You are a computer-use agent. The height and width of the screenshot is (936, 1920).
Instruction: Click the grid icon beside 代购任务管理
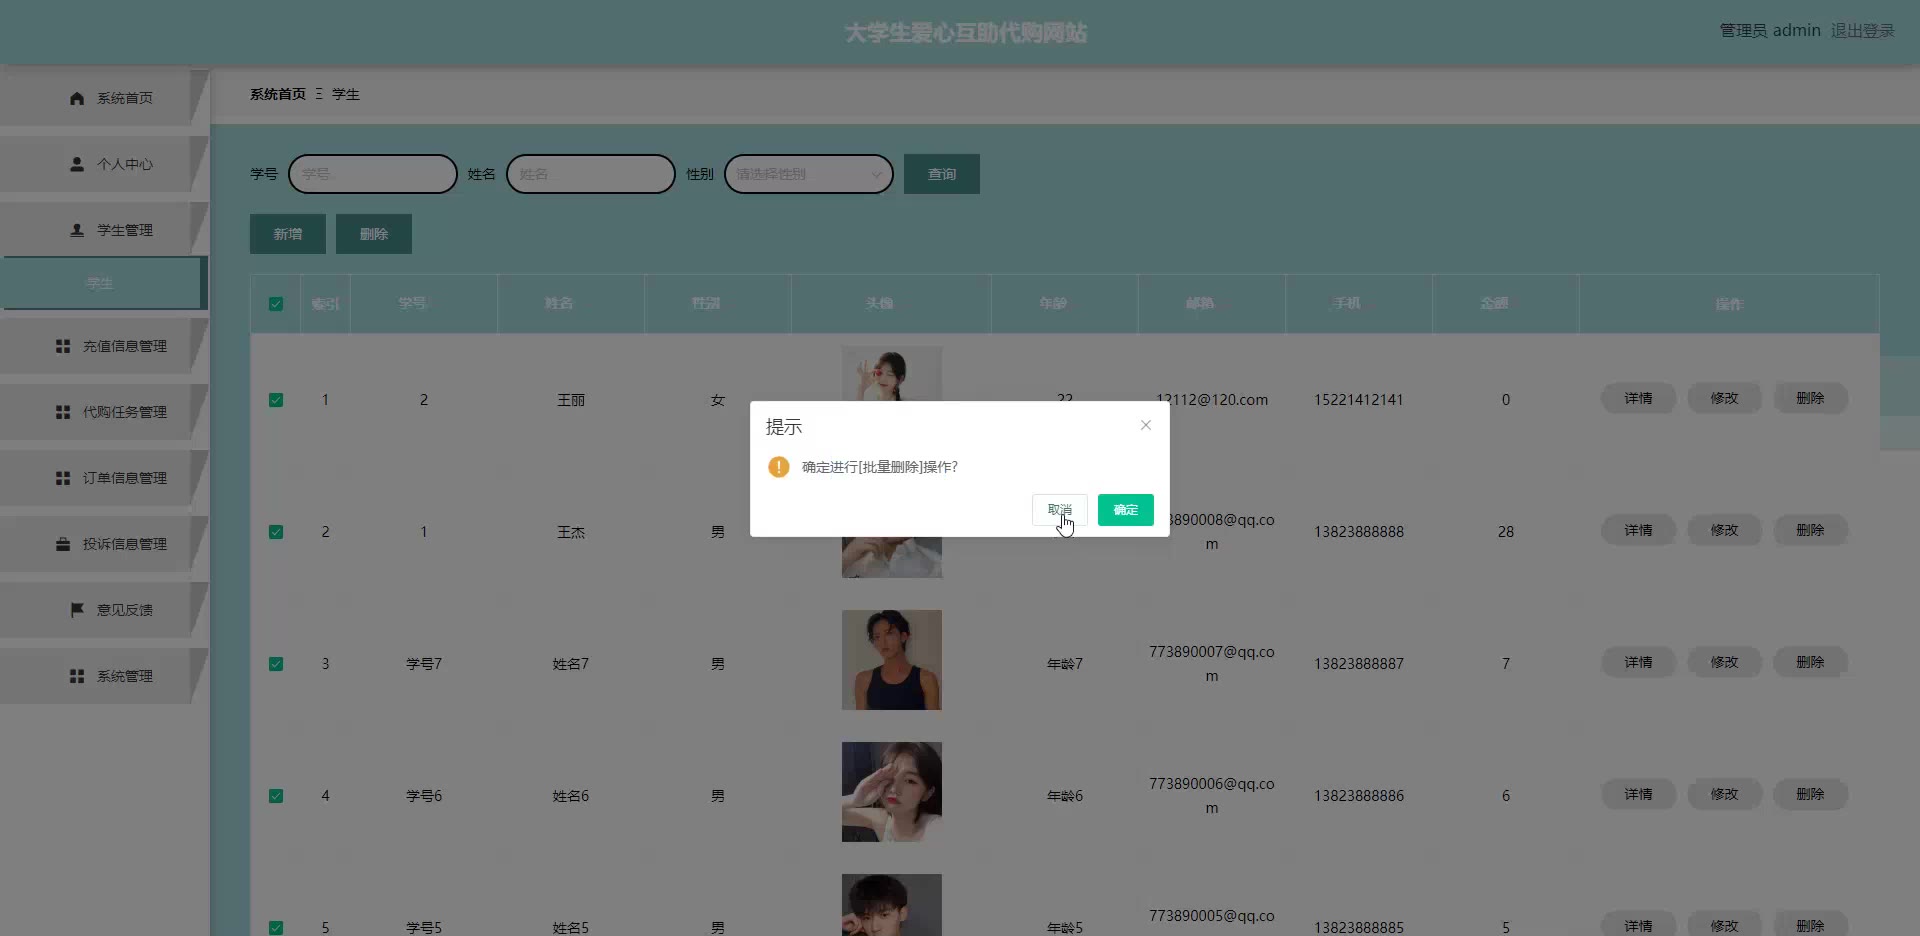pos(63,412)
